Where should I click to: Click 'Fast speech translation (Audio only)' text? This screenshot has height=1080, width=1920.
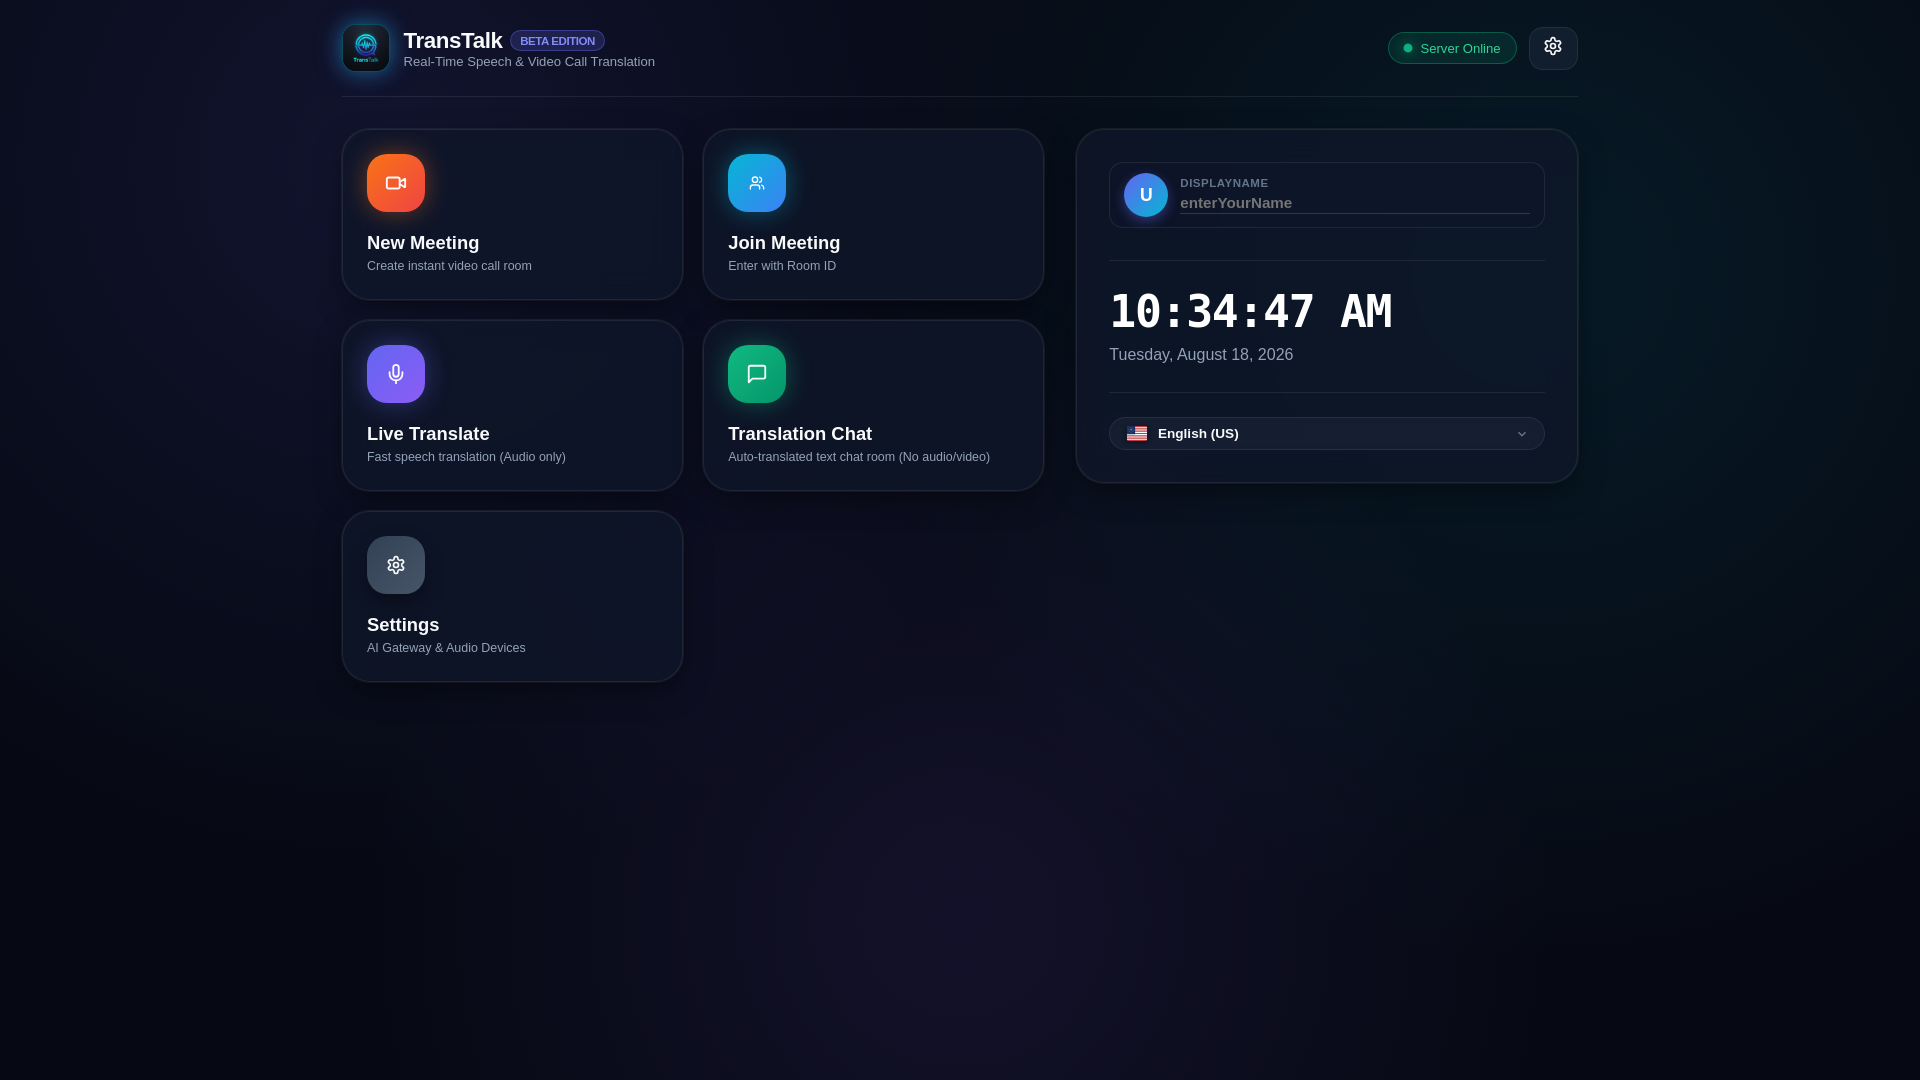click(466, 457)
